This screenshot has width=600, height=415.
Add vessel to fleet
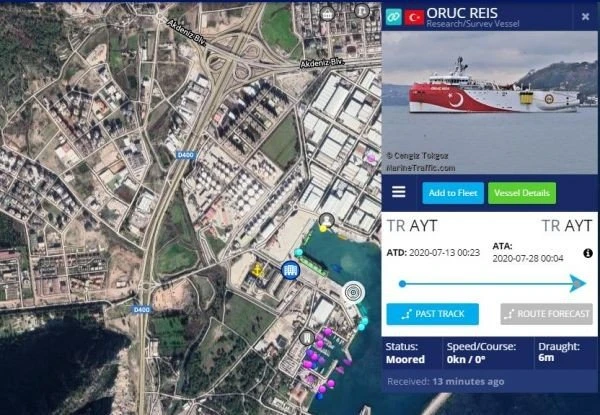tap(453, 193)
